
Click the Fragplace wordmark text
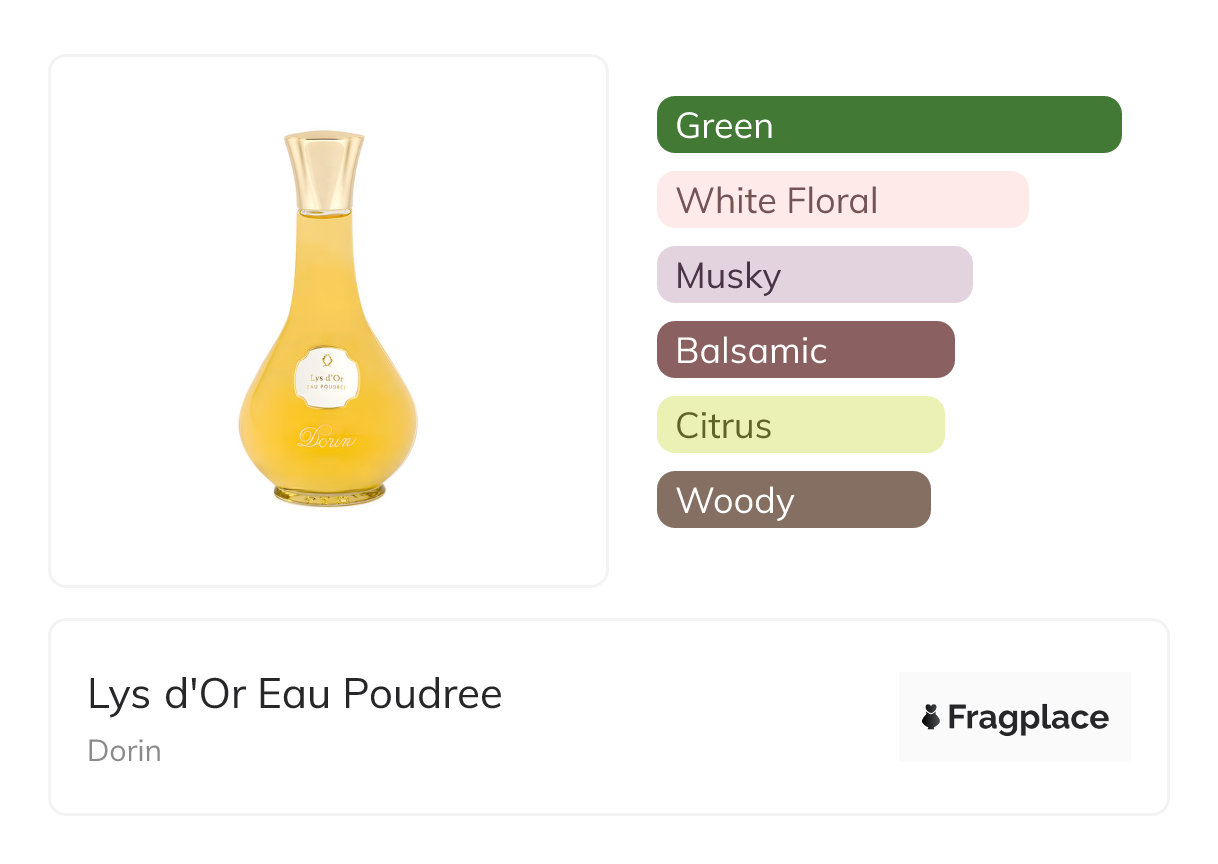(x=1027, y=718)
